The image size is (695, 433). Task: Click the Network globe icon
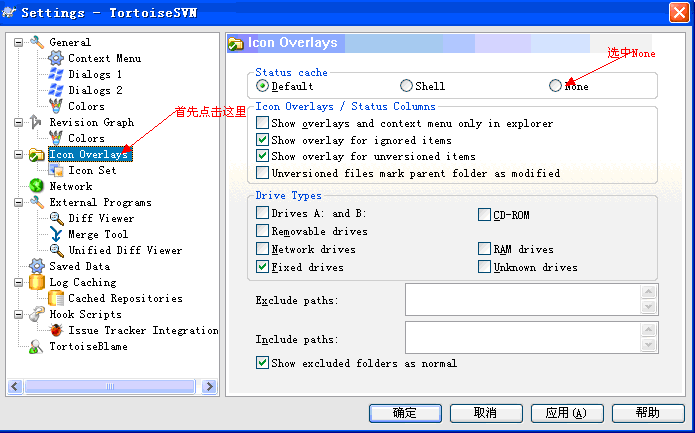36,186
